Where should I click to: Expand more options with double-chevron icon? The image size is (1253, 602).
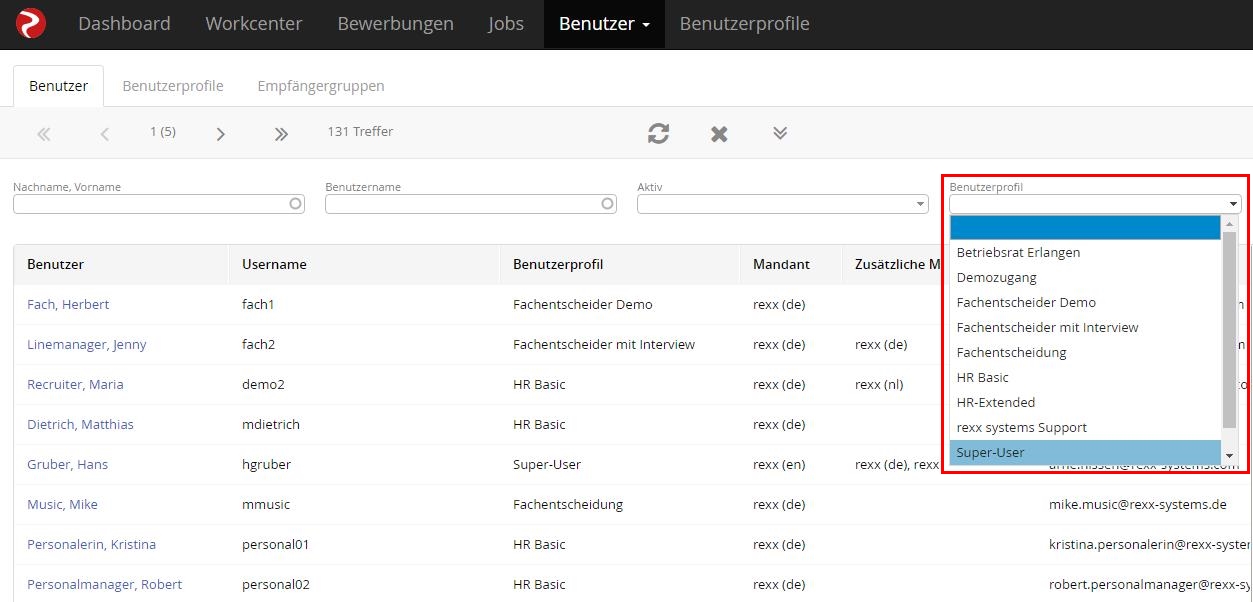(x=780, y=133)
